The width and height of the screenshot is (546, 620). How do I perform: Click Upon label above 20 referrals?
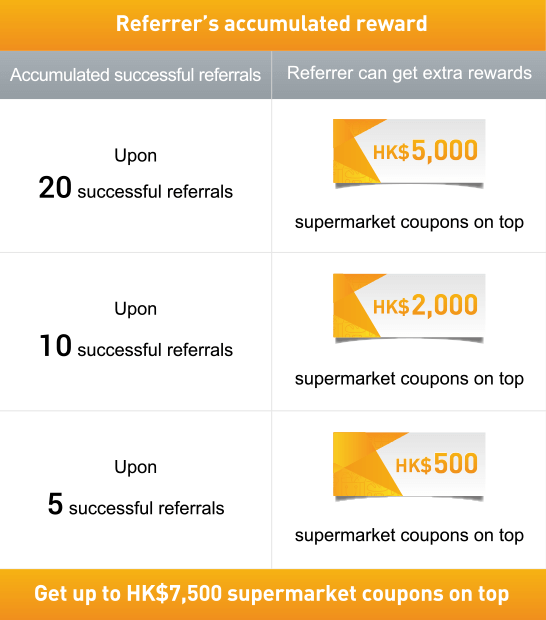pyautogui.click(x=136, y=156)
